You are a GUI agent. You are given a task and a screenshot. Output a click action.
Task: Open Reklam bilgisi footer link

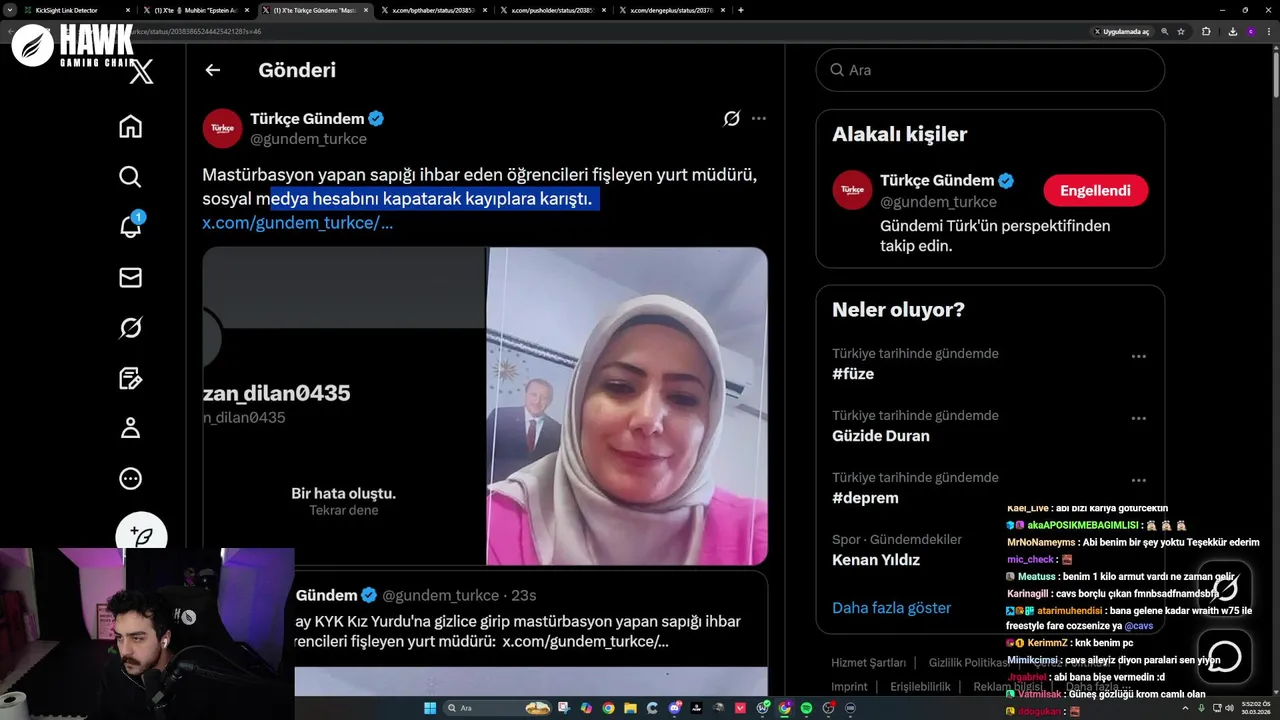pyautogui.click(x=1008, y=687)
